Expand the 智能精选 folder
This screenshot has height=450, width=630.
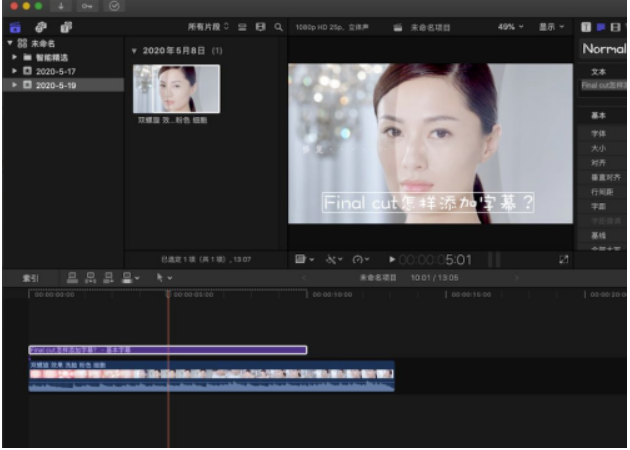click(14, 57)
